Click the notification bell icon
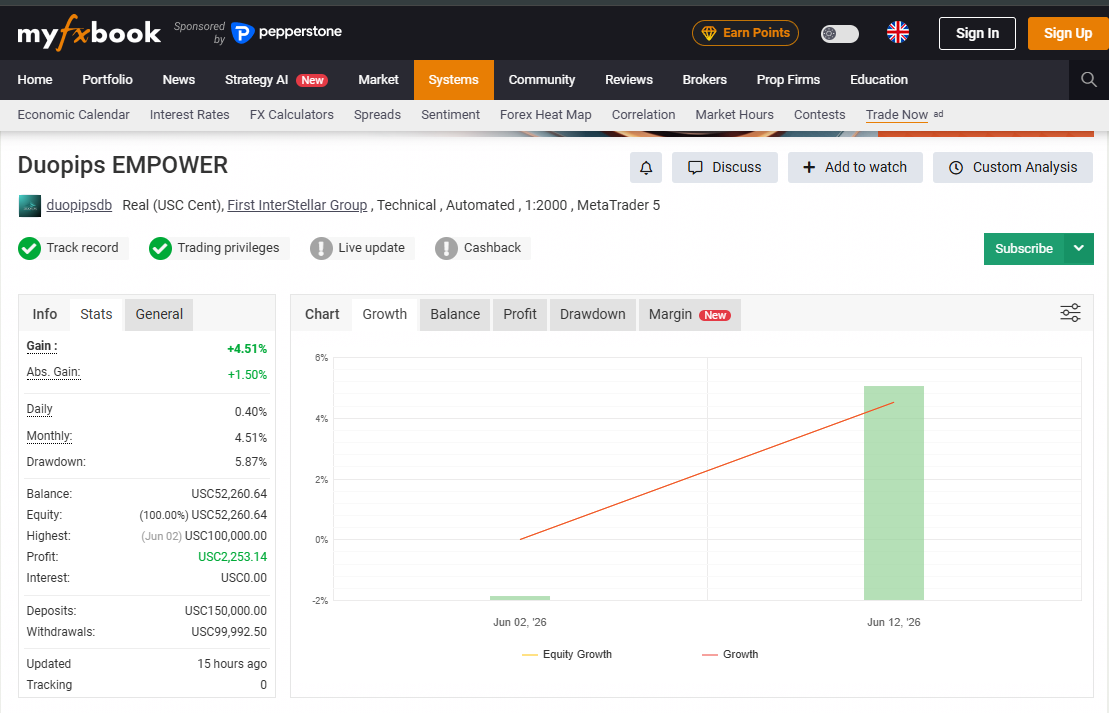The image size is (1109, 713). pyautogui.click(x=646, y=168)
